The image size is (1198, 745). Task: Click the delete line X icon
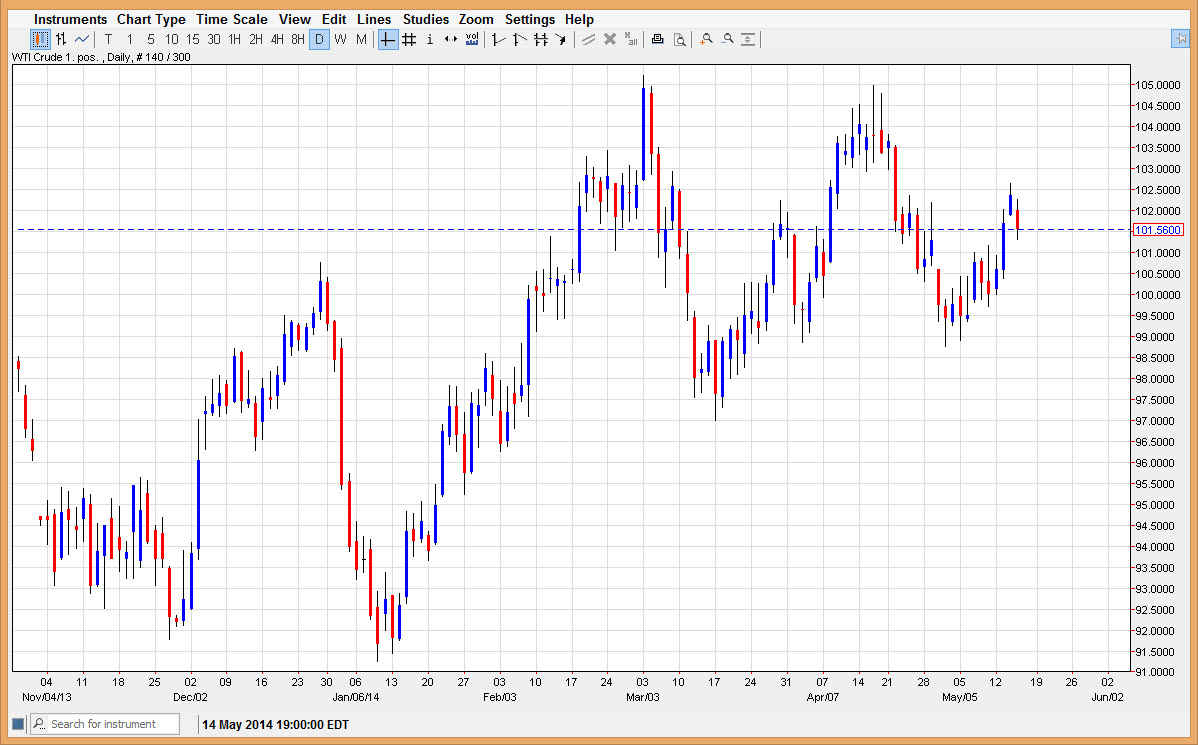pos(609,39)
